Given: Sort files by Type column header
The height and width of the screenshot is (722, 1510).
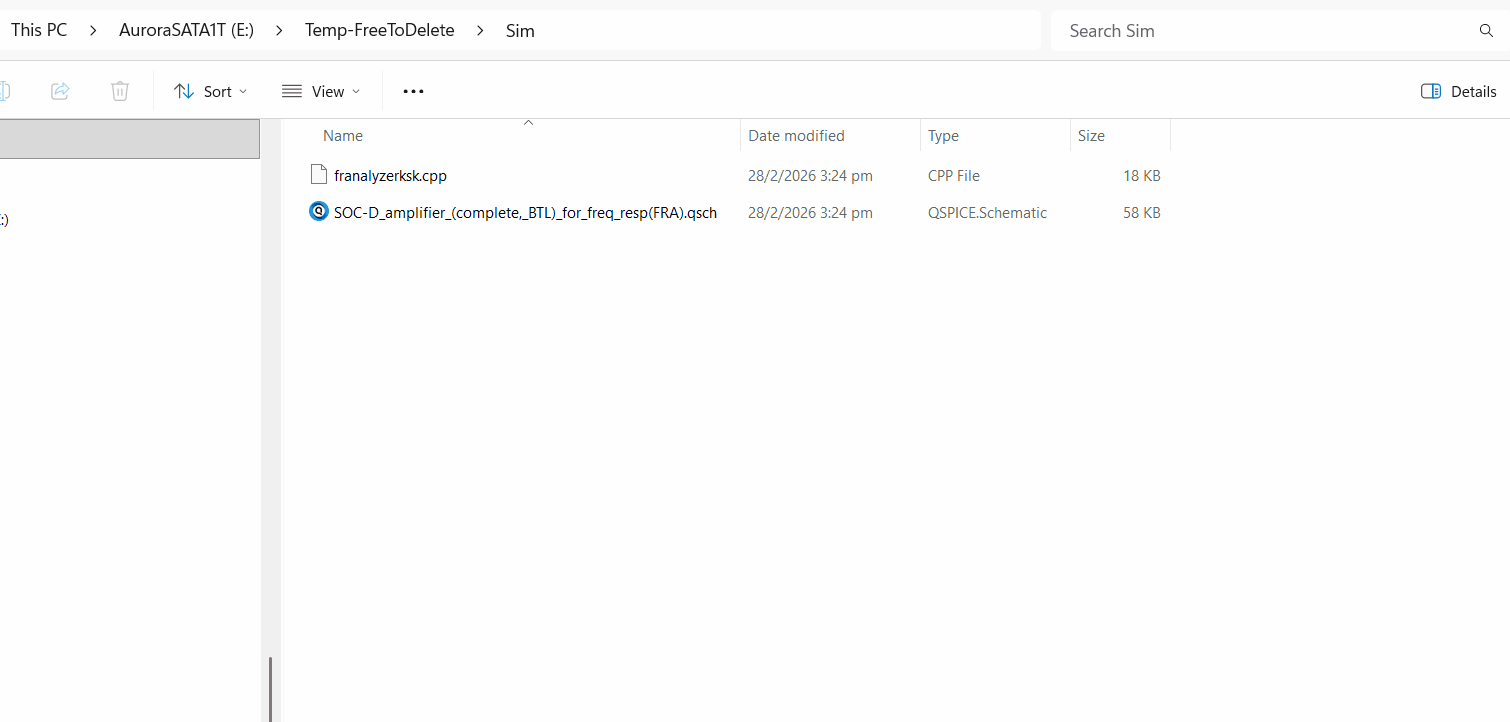Looking at the screenshot, I should (943, 136).
